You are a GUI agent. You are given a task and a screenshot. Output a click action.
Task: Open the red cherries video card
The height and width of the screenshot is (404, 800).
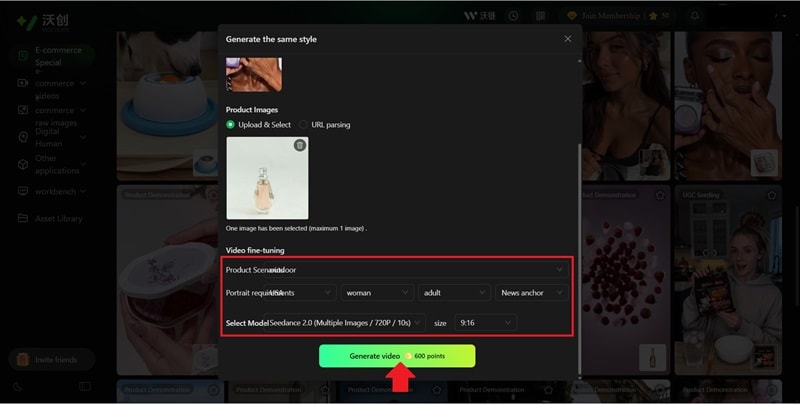pos(626,280)
